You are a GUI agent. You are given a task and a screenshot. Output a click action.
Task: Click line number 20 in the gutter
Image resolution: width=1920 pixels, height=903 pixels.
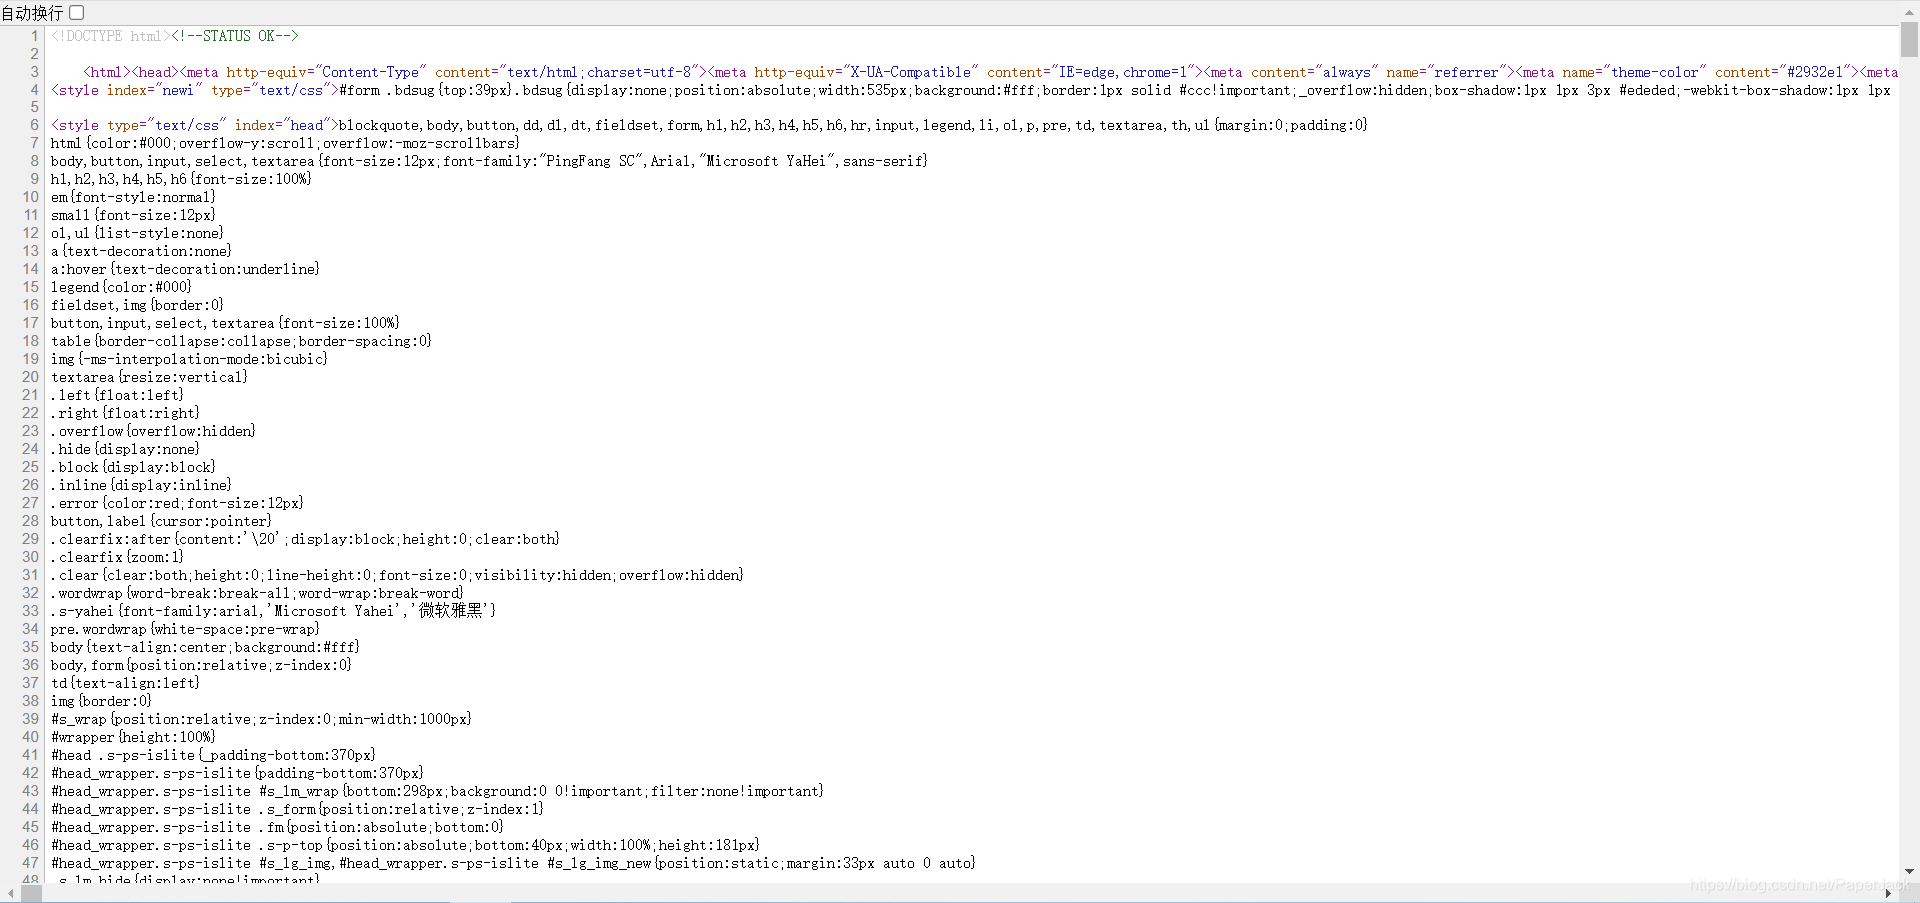point(30,377)
